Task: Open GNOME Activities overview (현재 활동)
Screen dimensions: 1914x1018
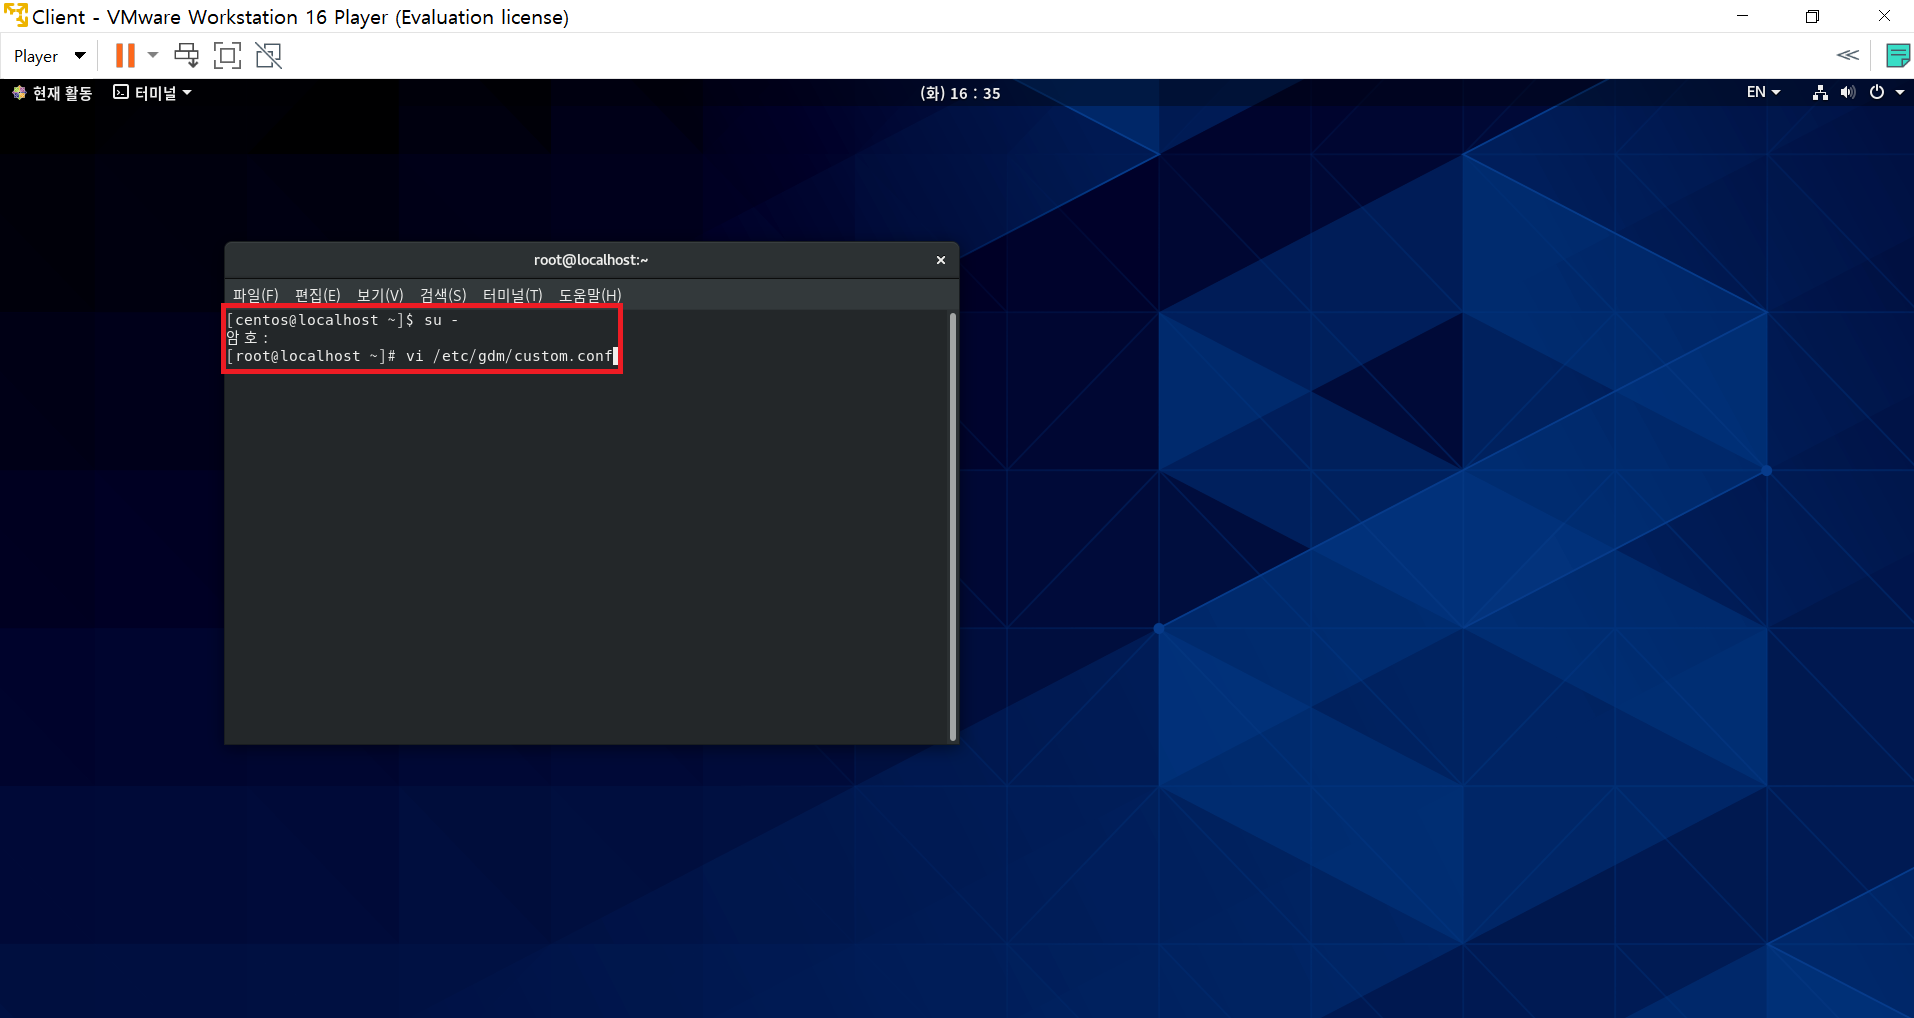Action: pos(52,93)
